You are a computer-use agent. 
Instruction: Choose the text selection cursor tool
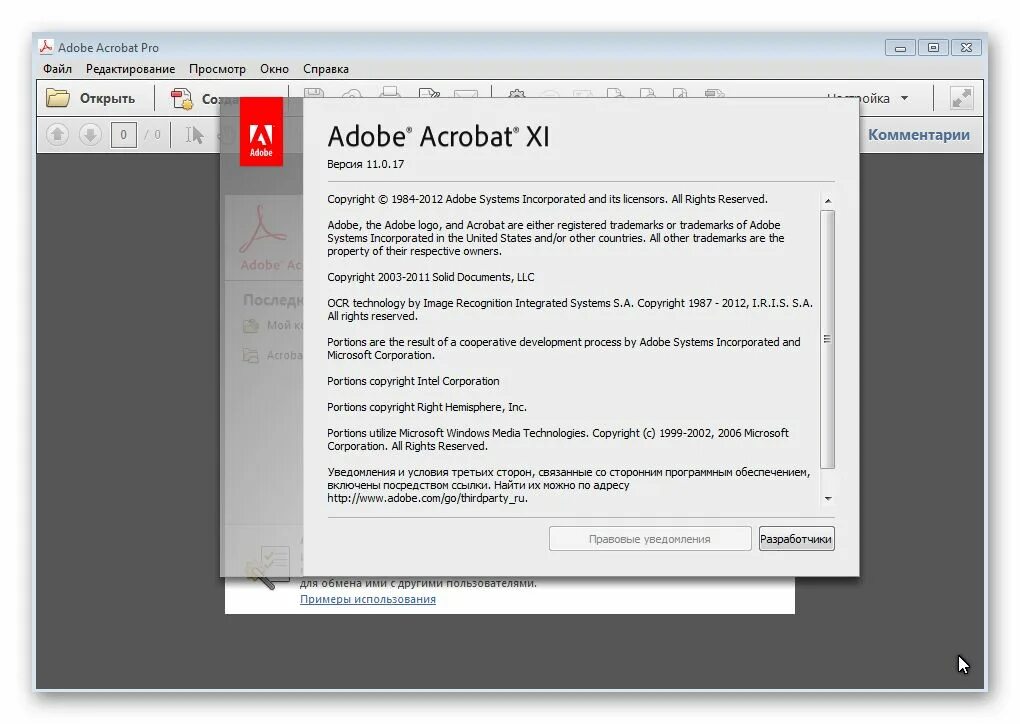click(194, 135)
